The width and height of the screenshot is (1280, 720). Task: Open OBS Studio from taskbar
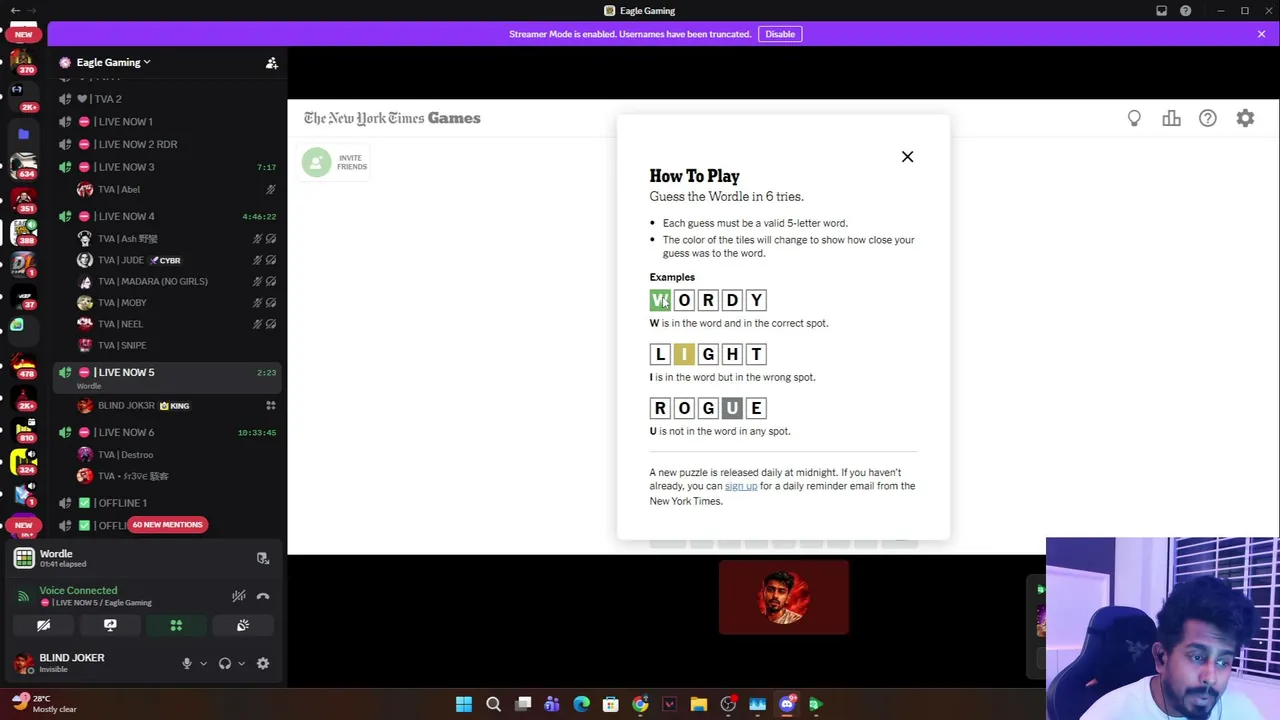pos(728,704)
